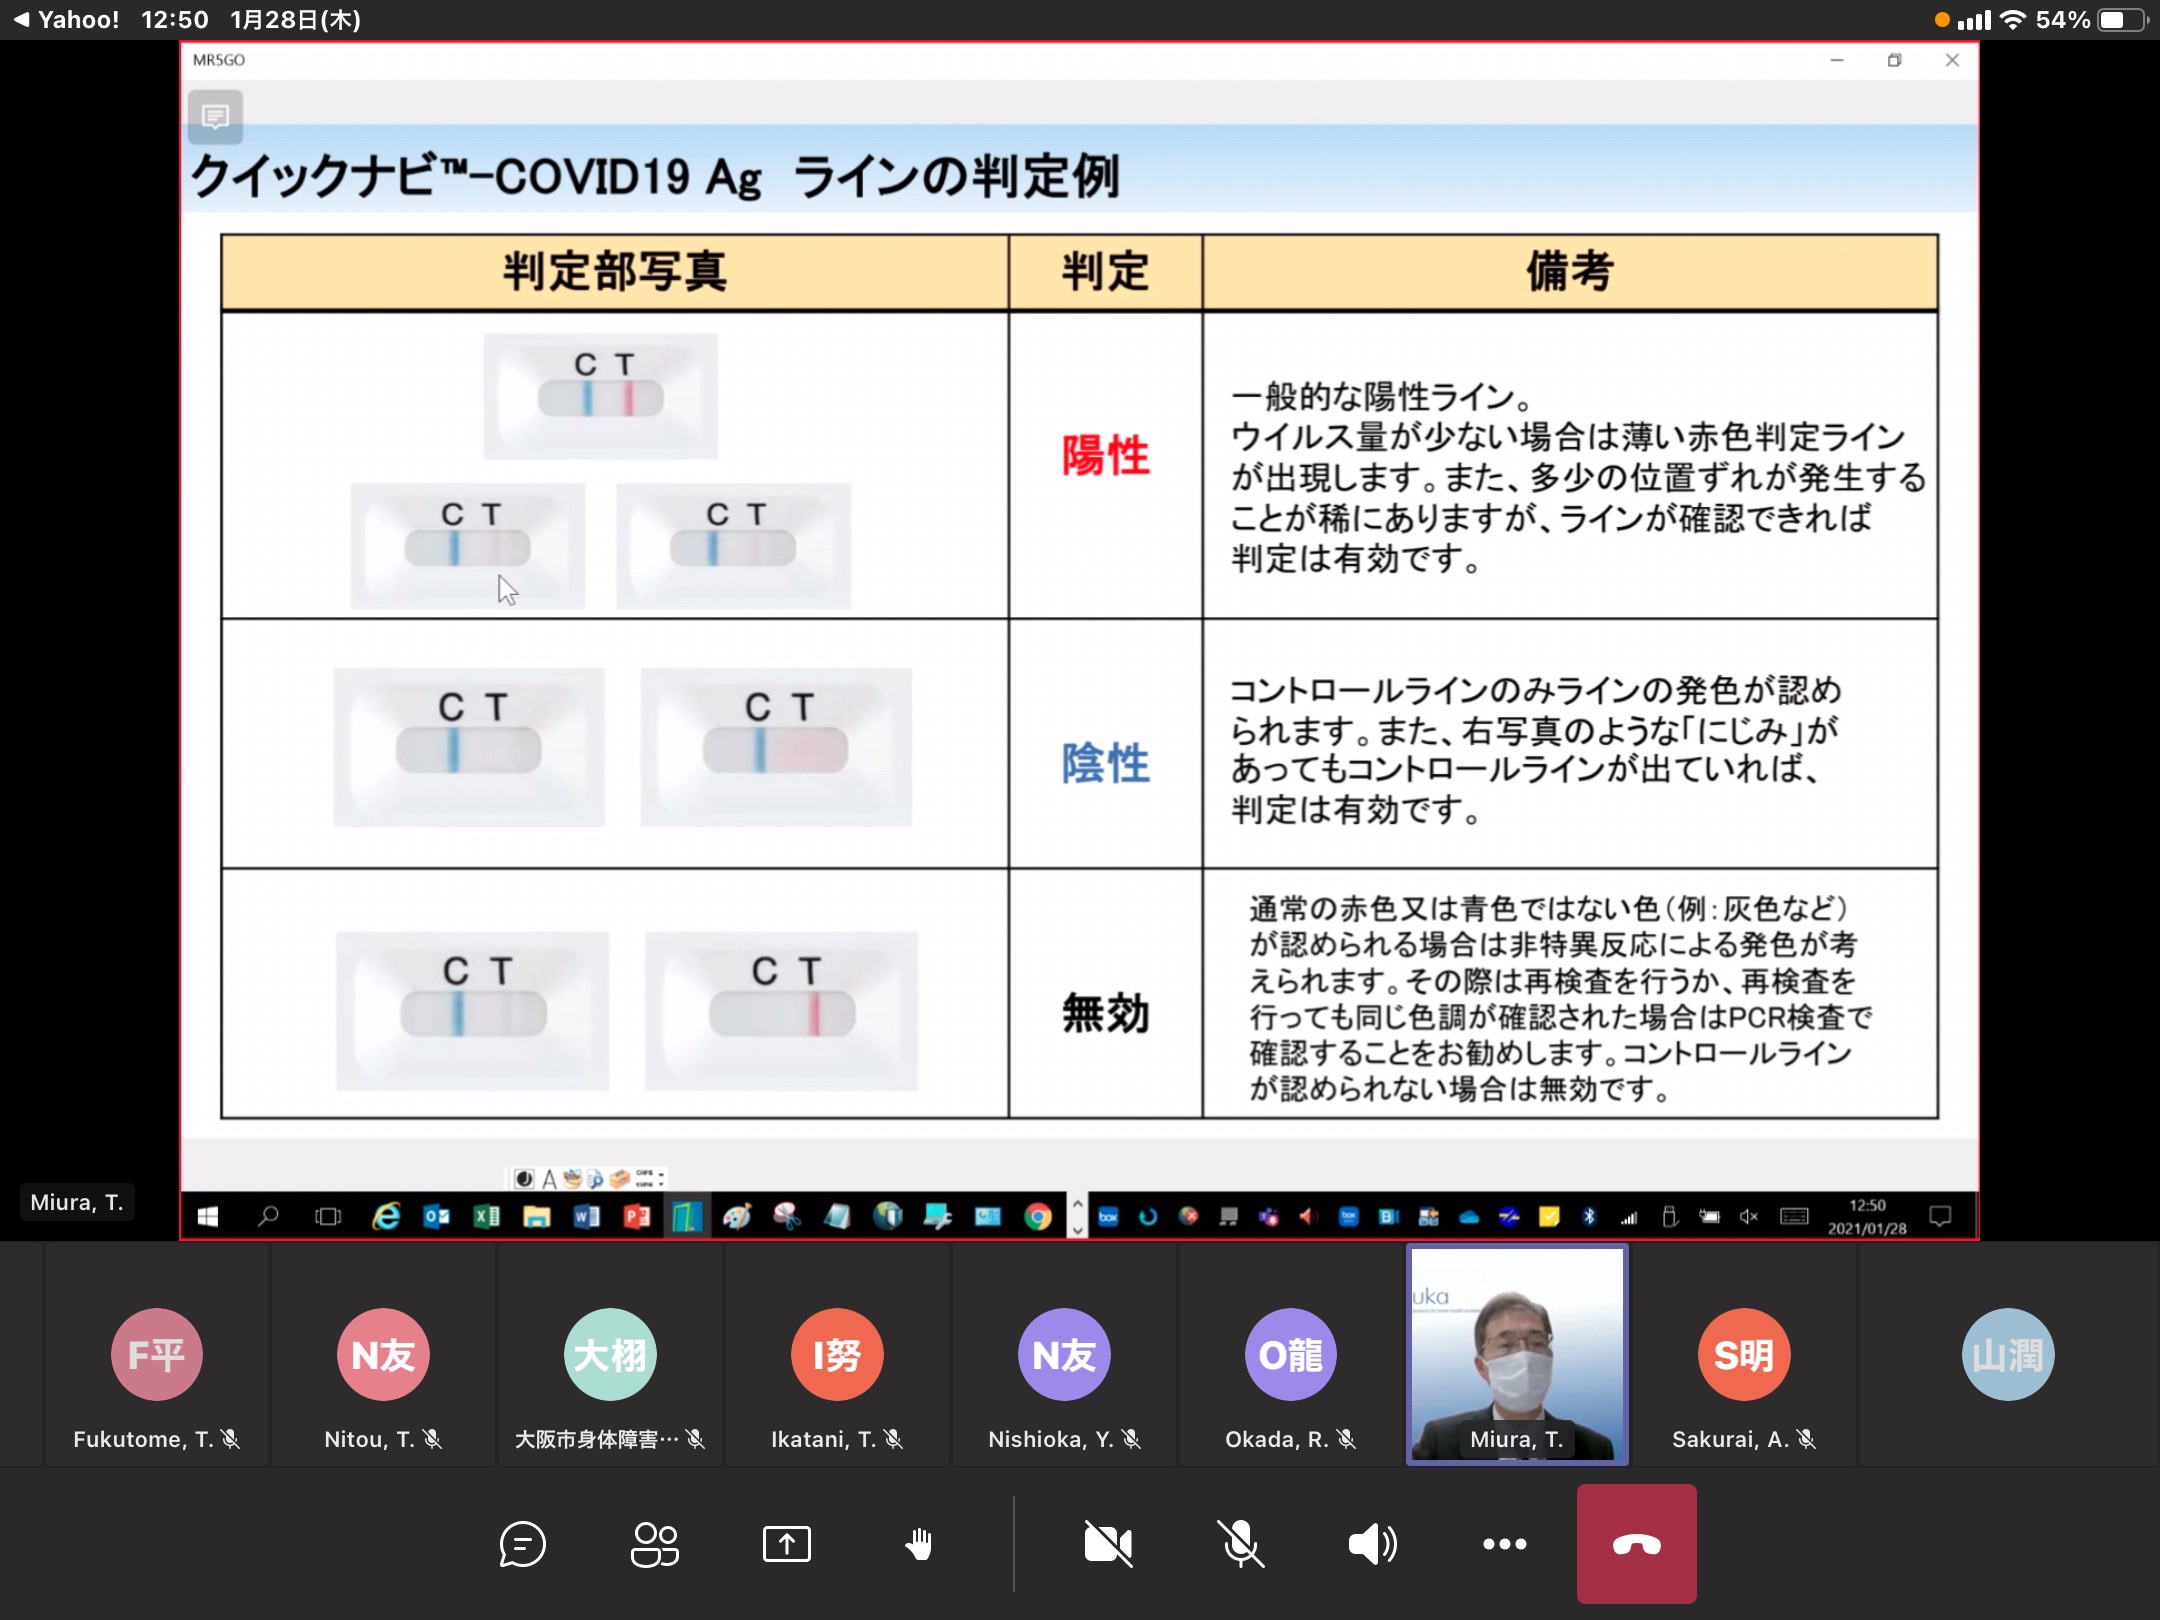Return to Yahoo! app via back link
The width and height of the screenshot is (2160, 1620).
click(x=66, y=19)
